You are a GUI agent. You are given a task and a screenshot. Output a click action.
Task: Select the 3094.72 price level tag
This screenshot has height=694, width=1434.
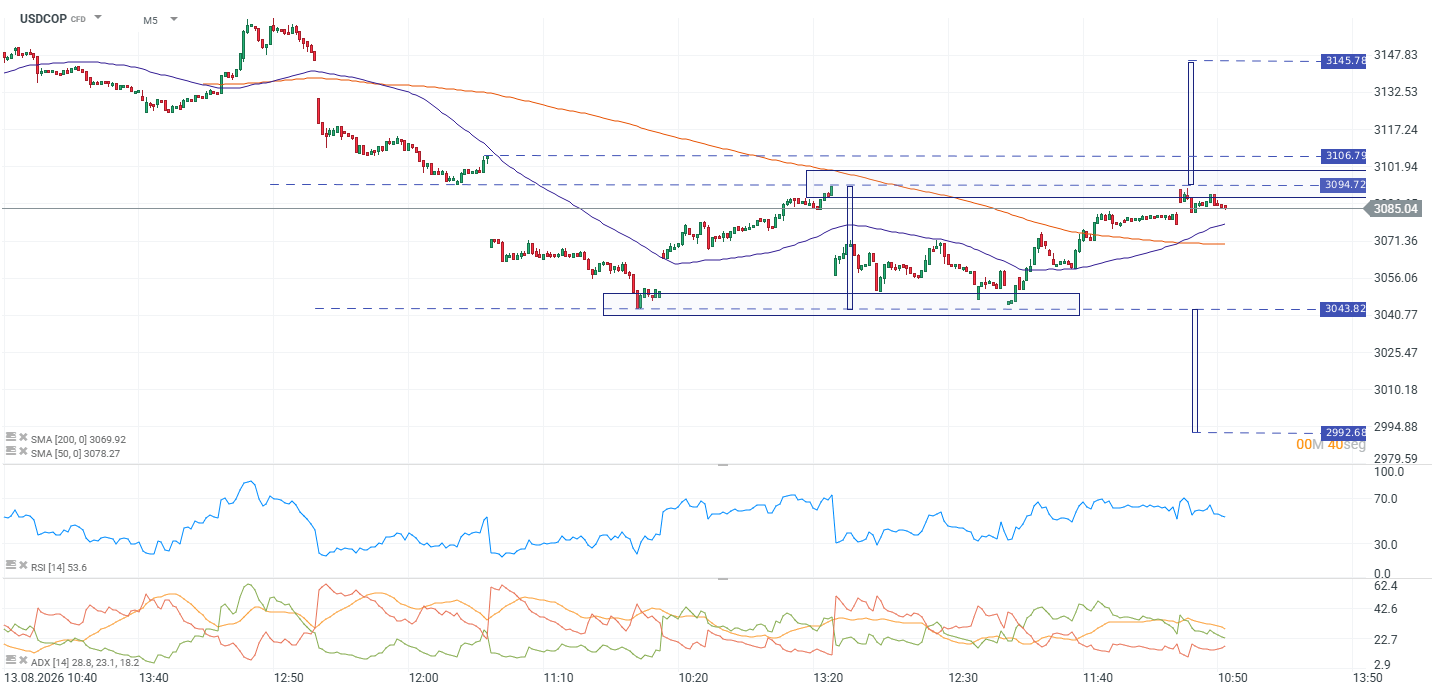[1343, 185]
